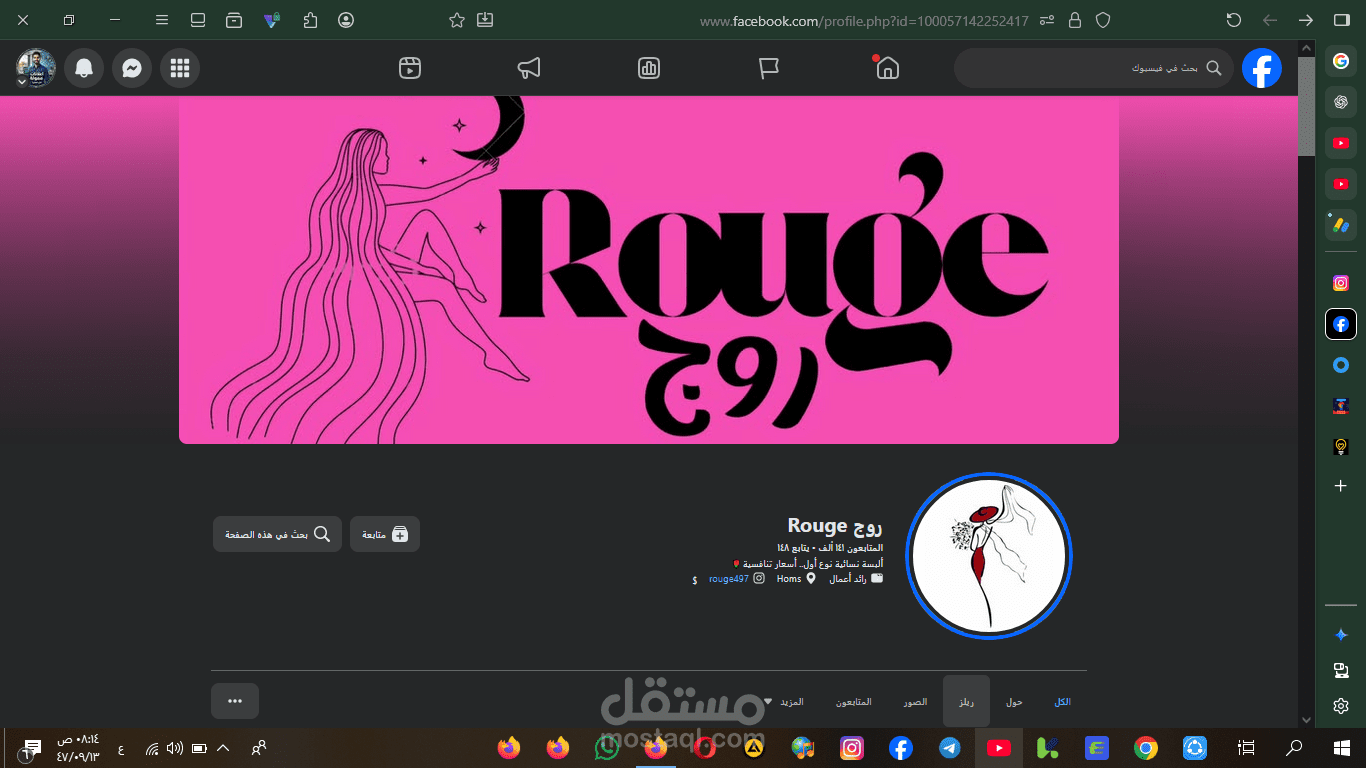
Task: Open the Pages flag icon
Action: [x=768, y=68]
